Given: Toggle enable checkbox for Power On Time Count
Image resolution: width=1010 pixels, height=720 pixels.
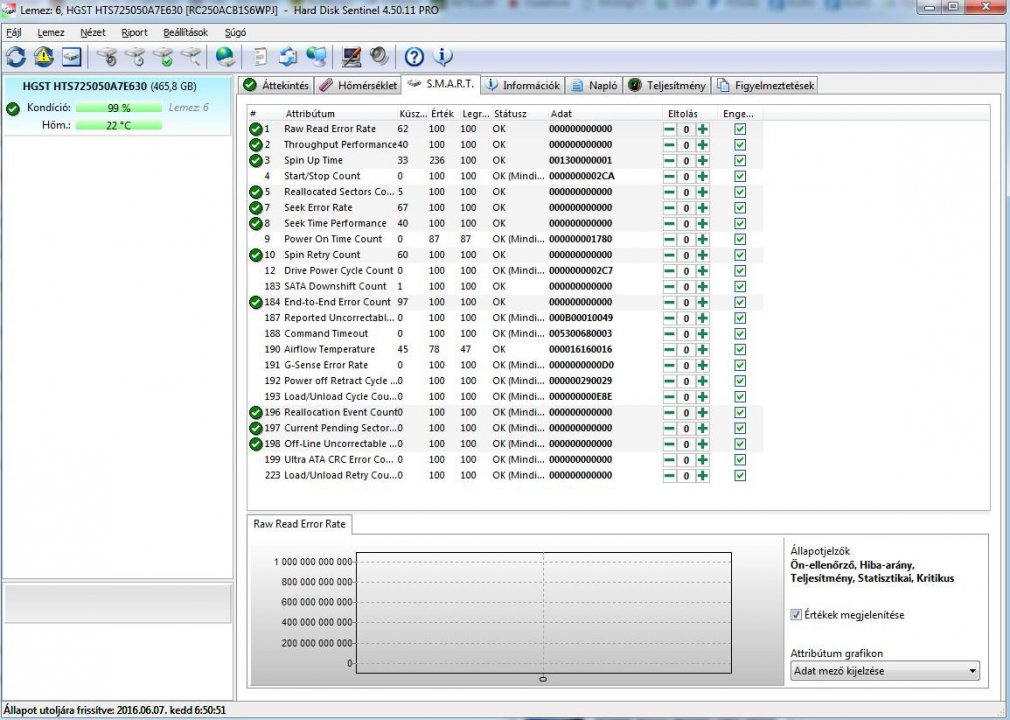Looking at the screenshot, I should tap(740, 240).
